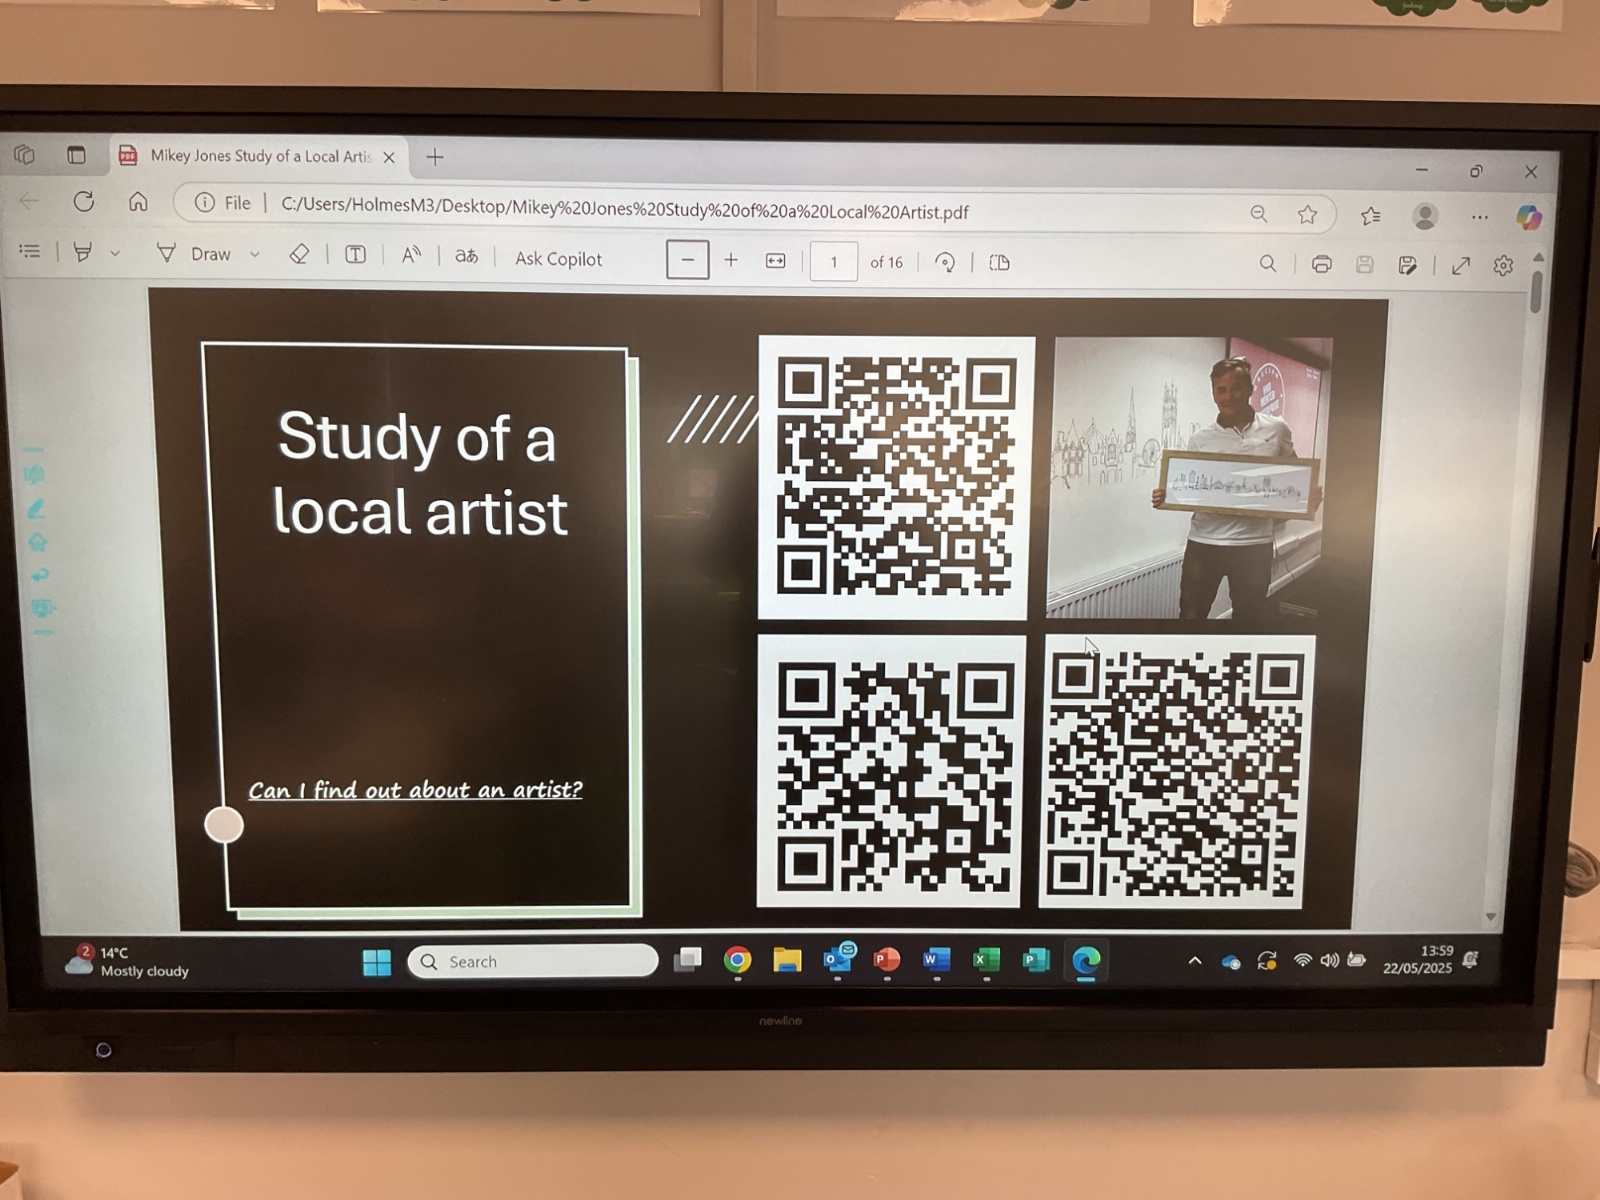Fit PDF to page width
The height and width of the screenshot is (1200, 1600).
coord(776,261)
